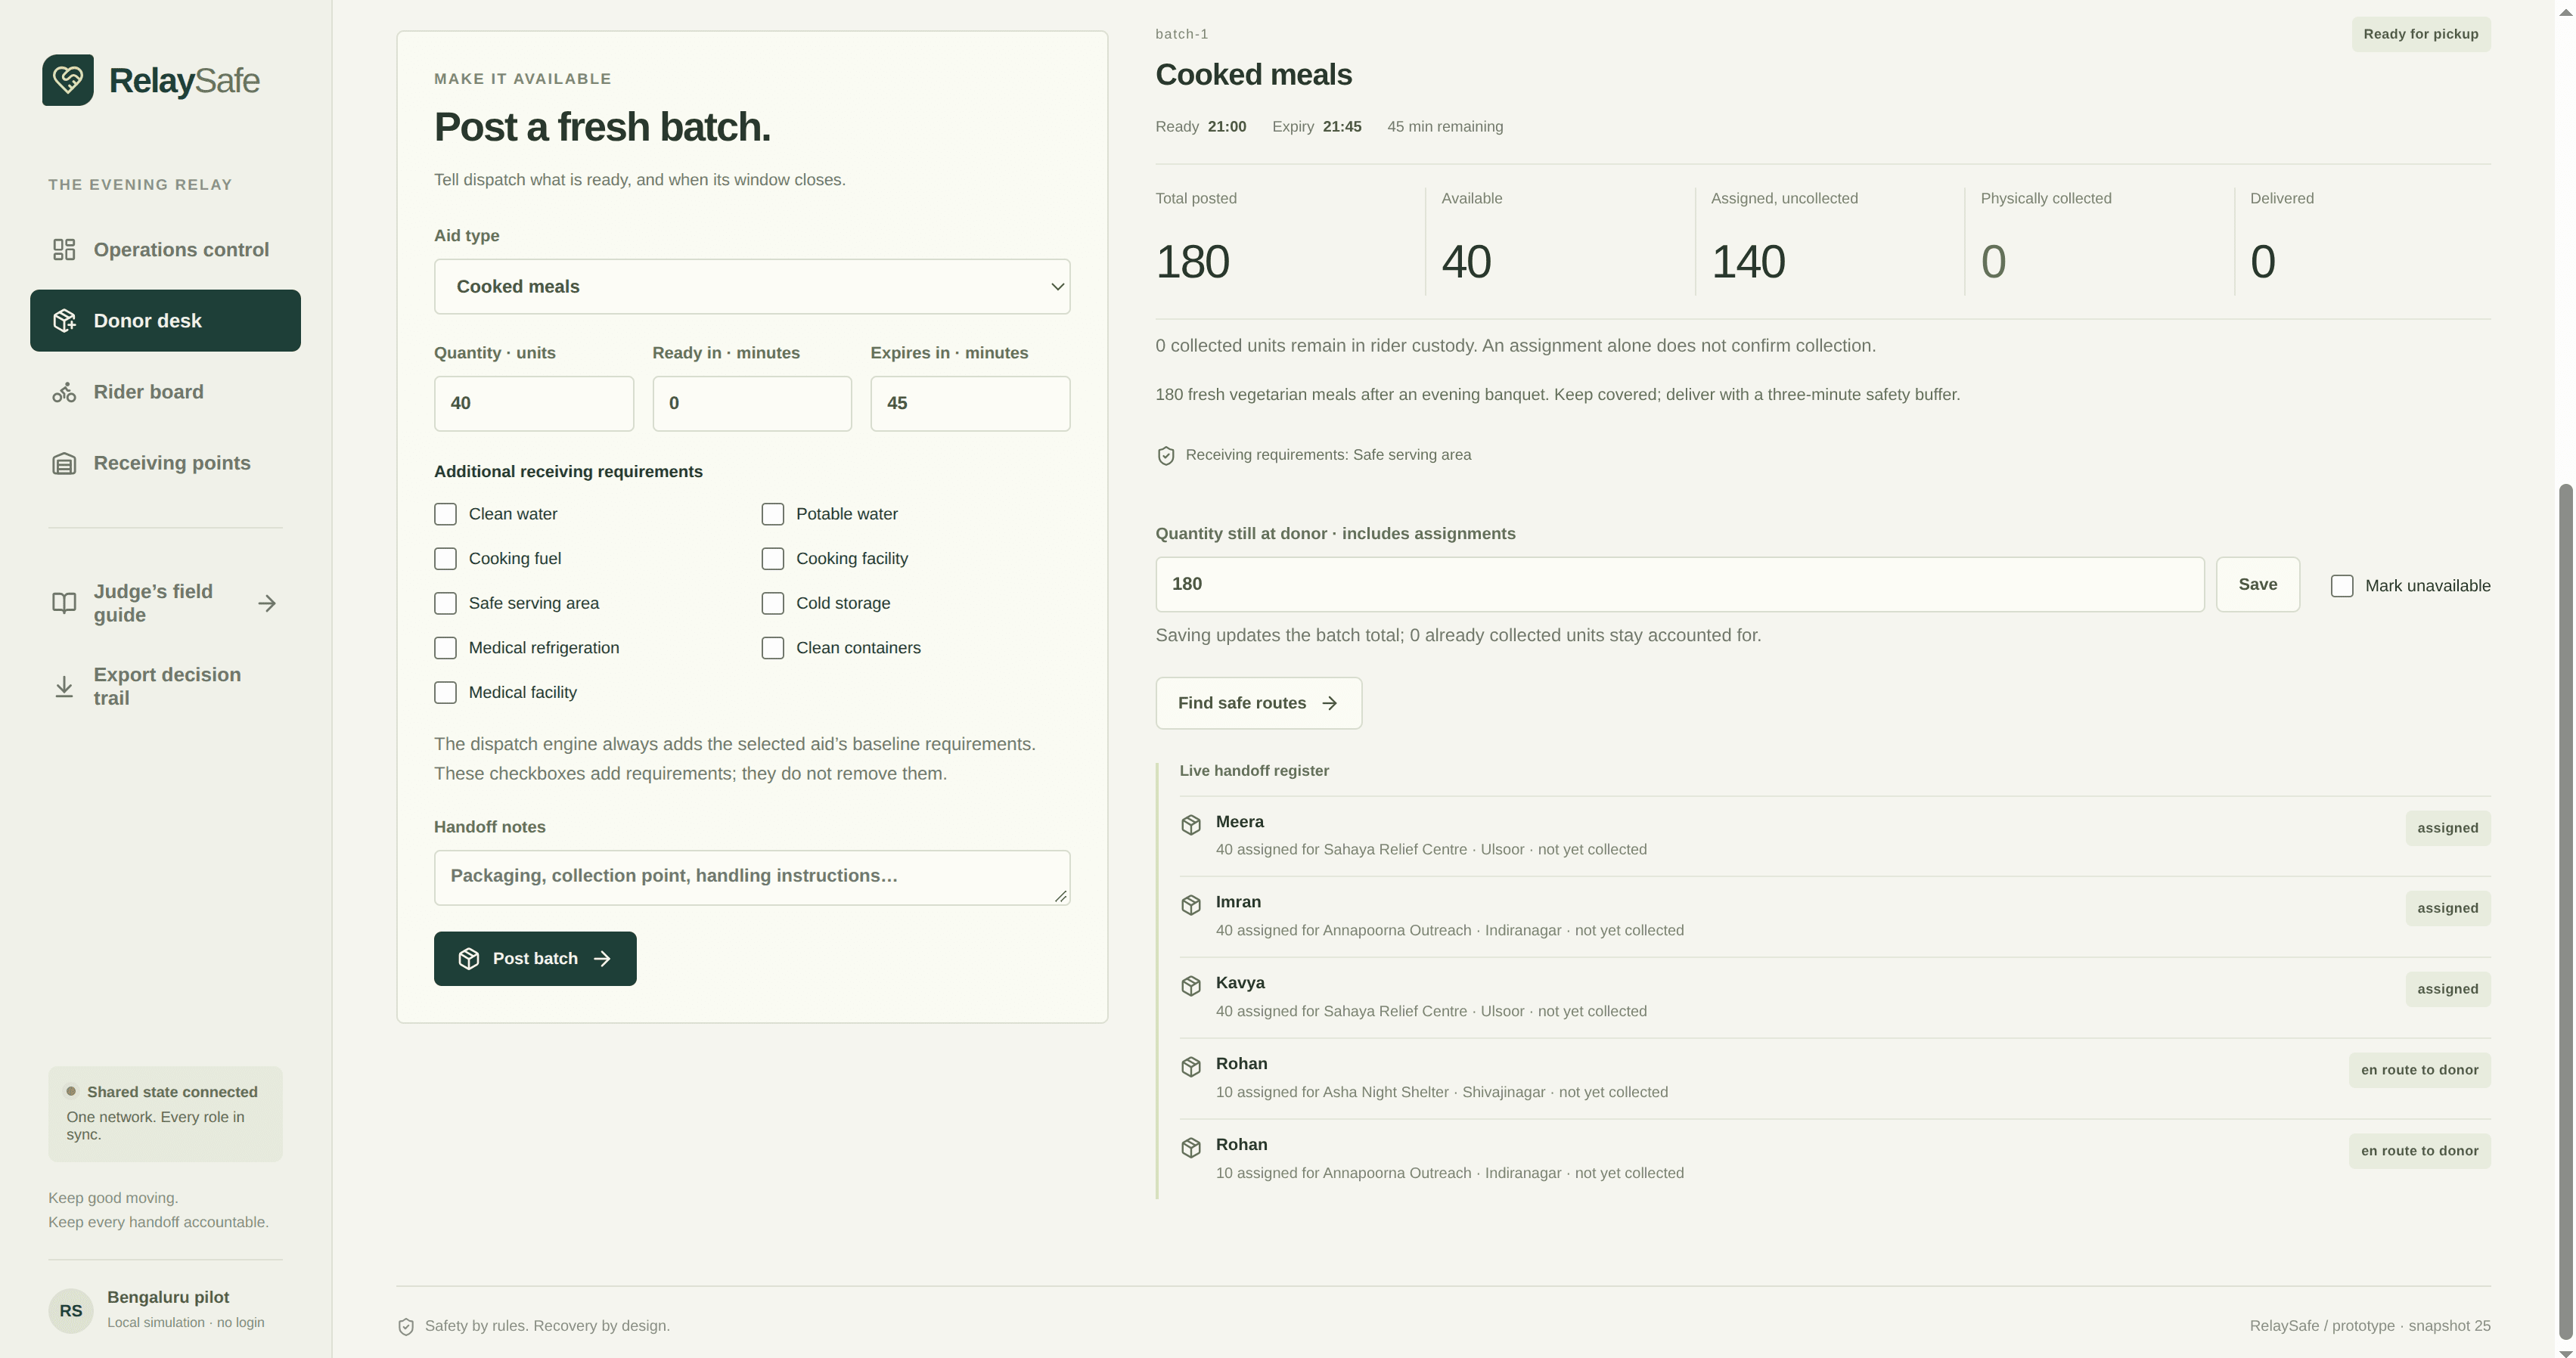The width and height of the screenshot is (2576, 1358).
Task: Click the assigned badge on Meera's row
Action: pyautogui.click(x=2448, y=828)
